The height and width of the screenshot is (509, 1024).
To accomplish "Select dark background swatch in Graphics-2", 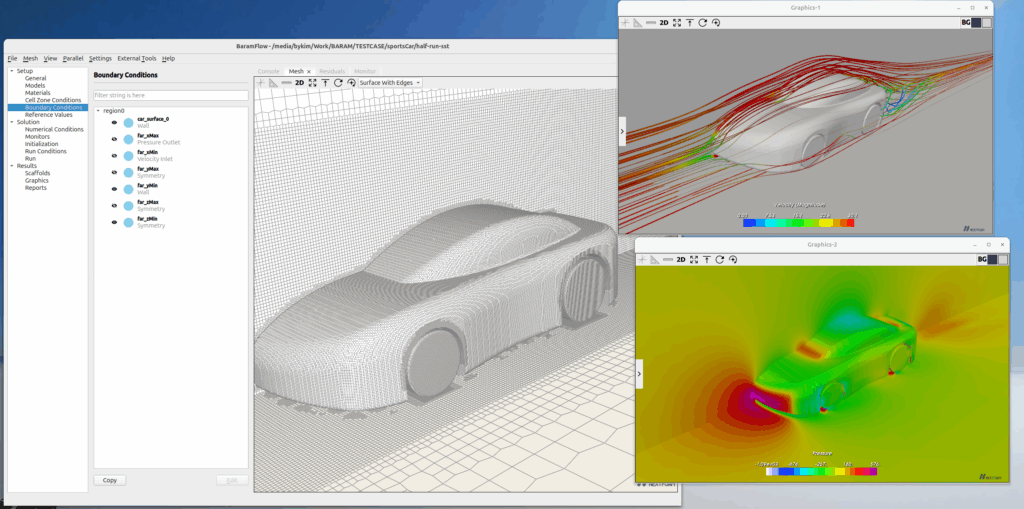I will point(993,259).
